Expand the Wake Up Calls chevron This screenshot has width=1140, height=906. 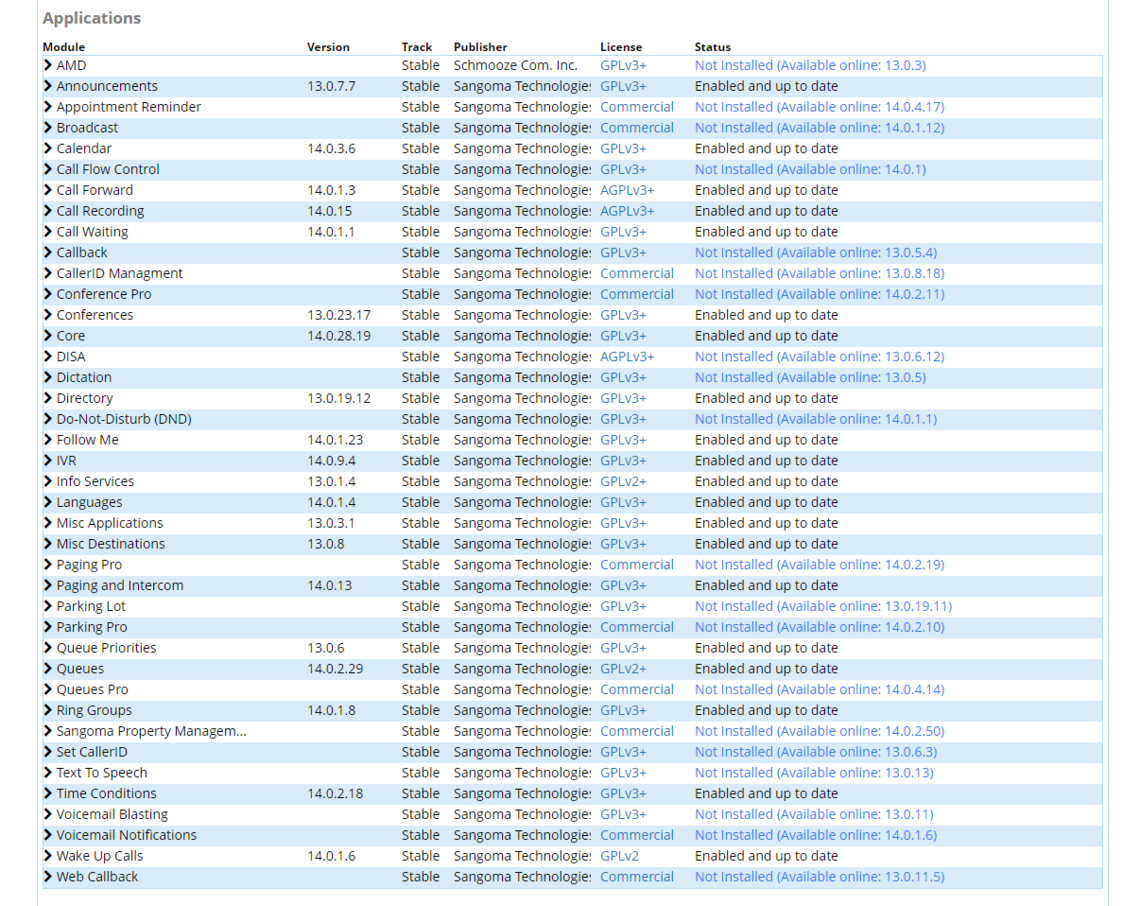coord(48,856)
